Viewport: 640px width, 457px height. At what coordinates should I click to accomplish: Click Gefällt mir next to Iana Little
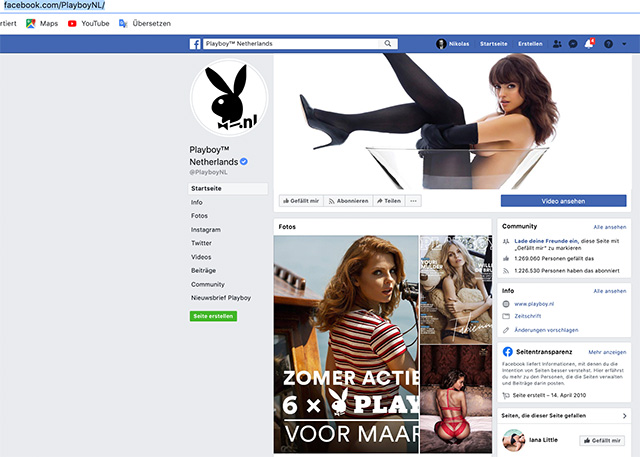pos(602,441)
